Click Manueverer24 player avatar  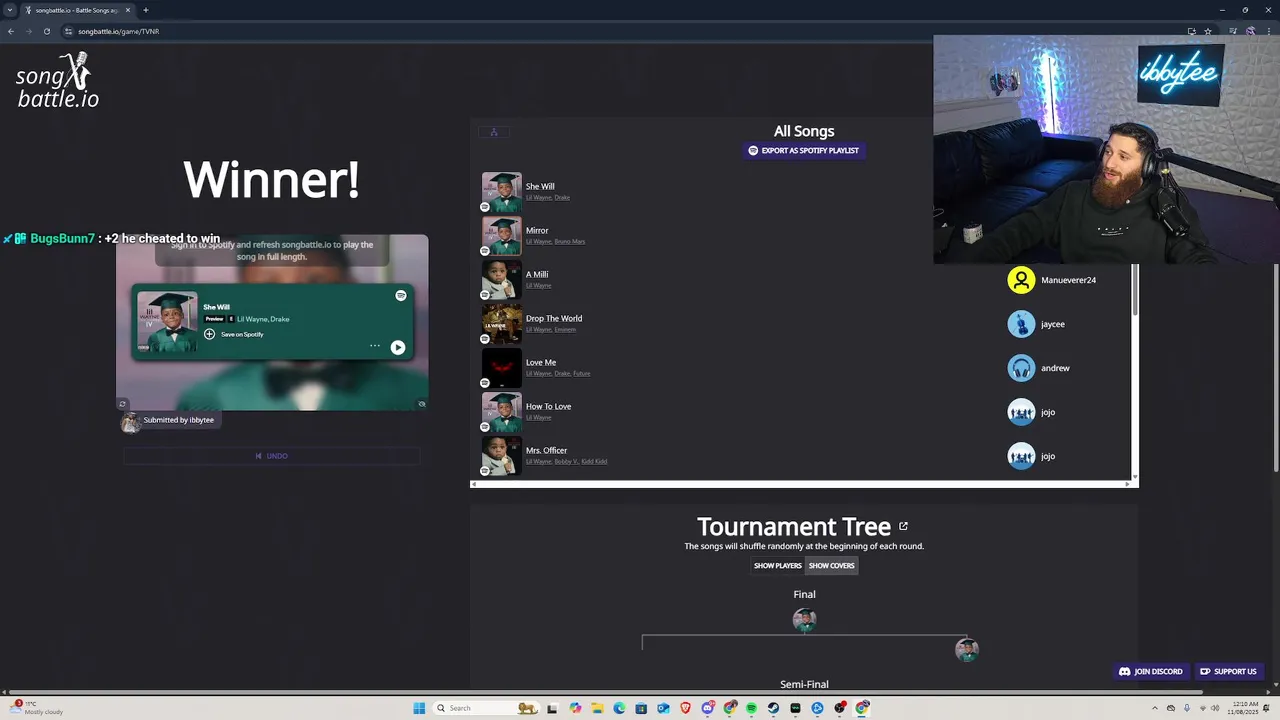click(x=1021, y=280)
